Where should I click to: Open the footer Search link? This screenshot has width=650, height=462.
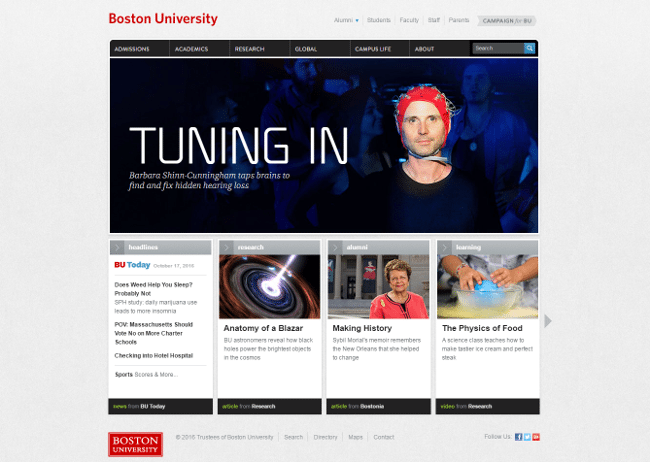click(293, 437)
